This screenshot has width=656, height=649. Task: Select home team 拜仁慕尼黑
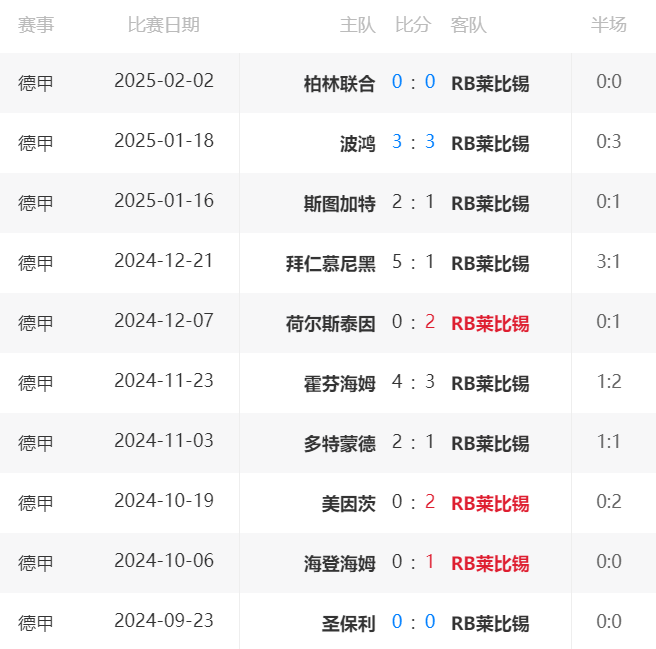(331, 264)
